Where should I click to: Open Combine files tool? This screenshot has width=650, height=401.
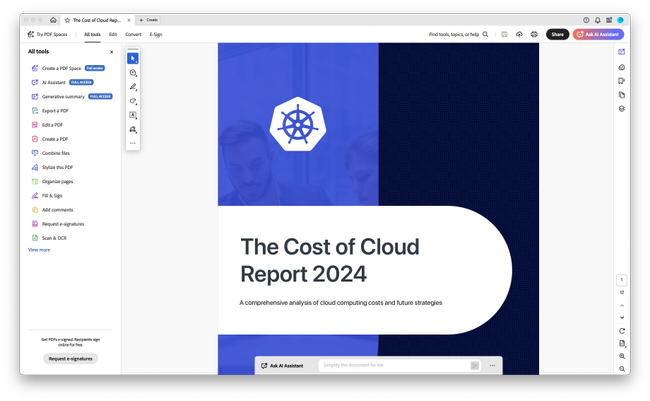(56, 153)
